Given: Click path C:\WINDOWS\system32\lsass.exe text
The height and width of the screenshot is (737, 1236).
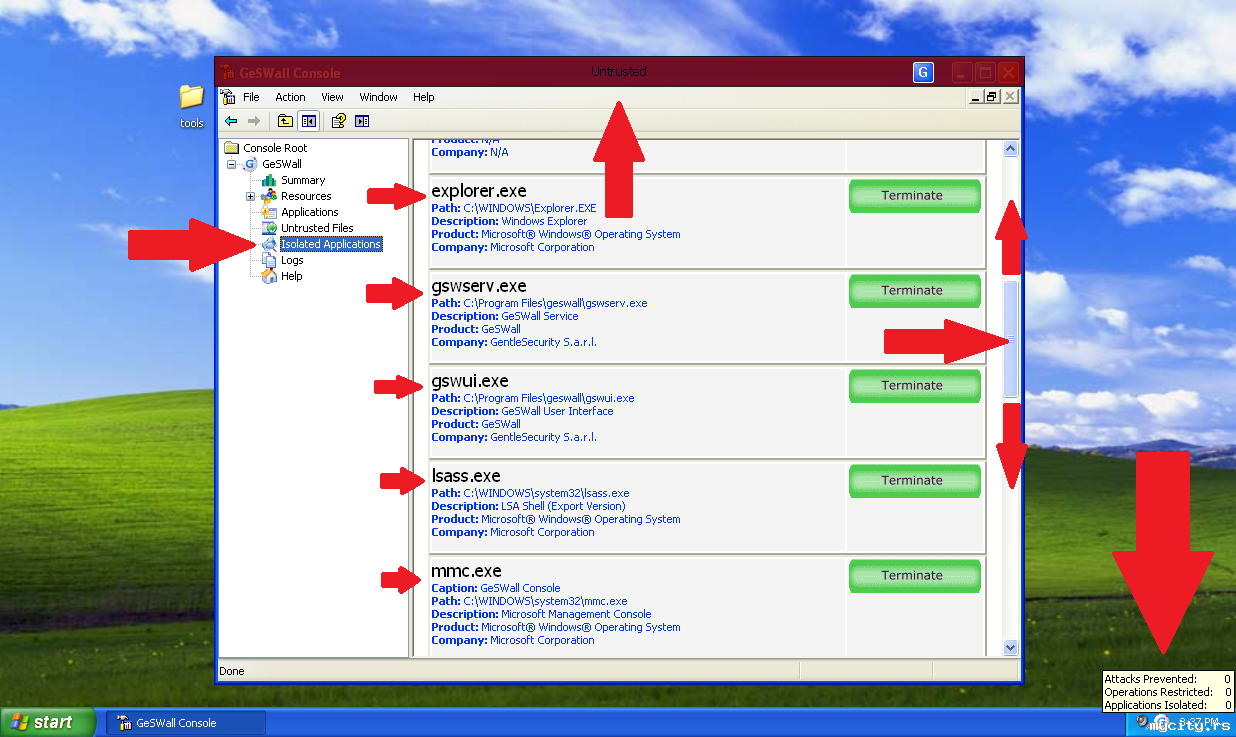Looking at the screenshot, I should coord(546,493).
